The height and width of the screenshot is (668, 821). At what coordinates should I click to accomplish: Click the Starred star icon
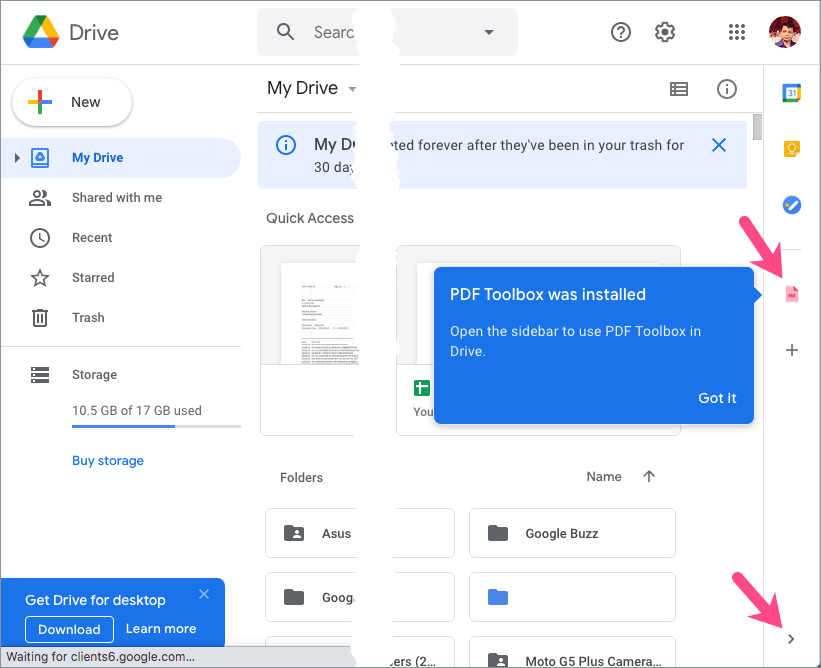tap(40, 277)
